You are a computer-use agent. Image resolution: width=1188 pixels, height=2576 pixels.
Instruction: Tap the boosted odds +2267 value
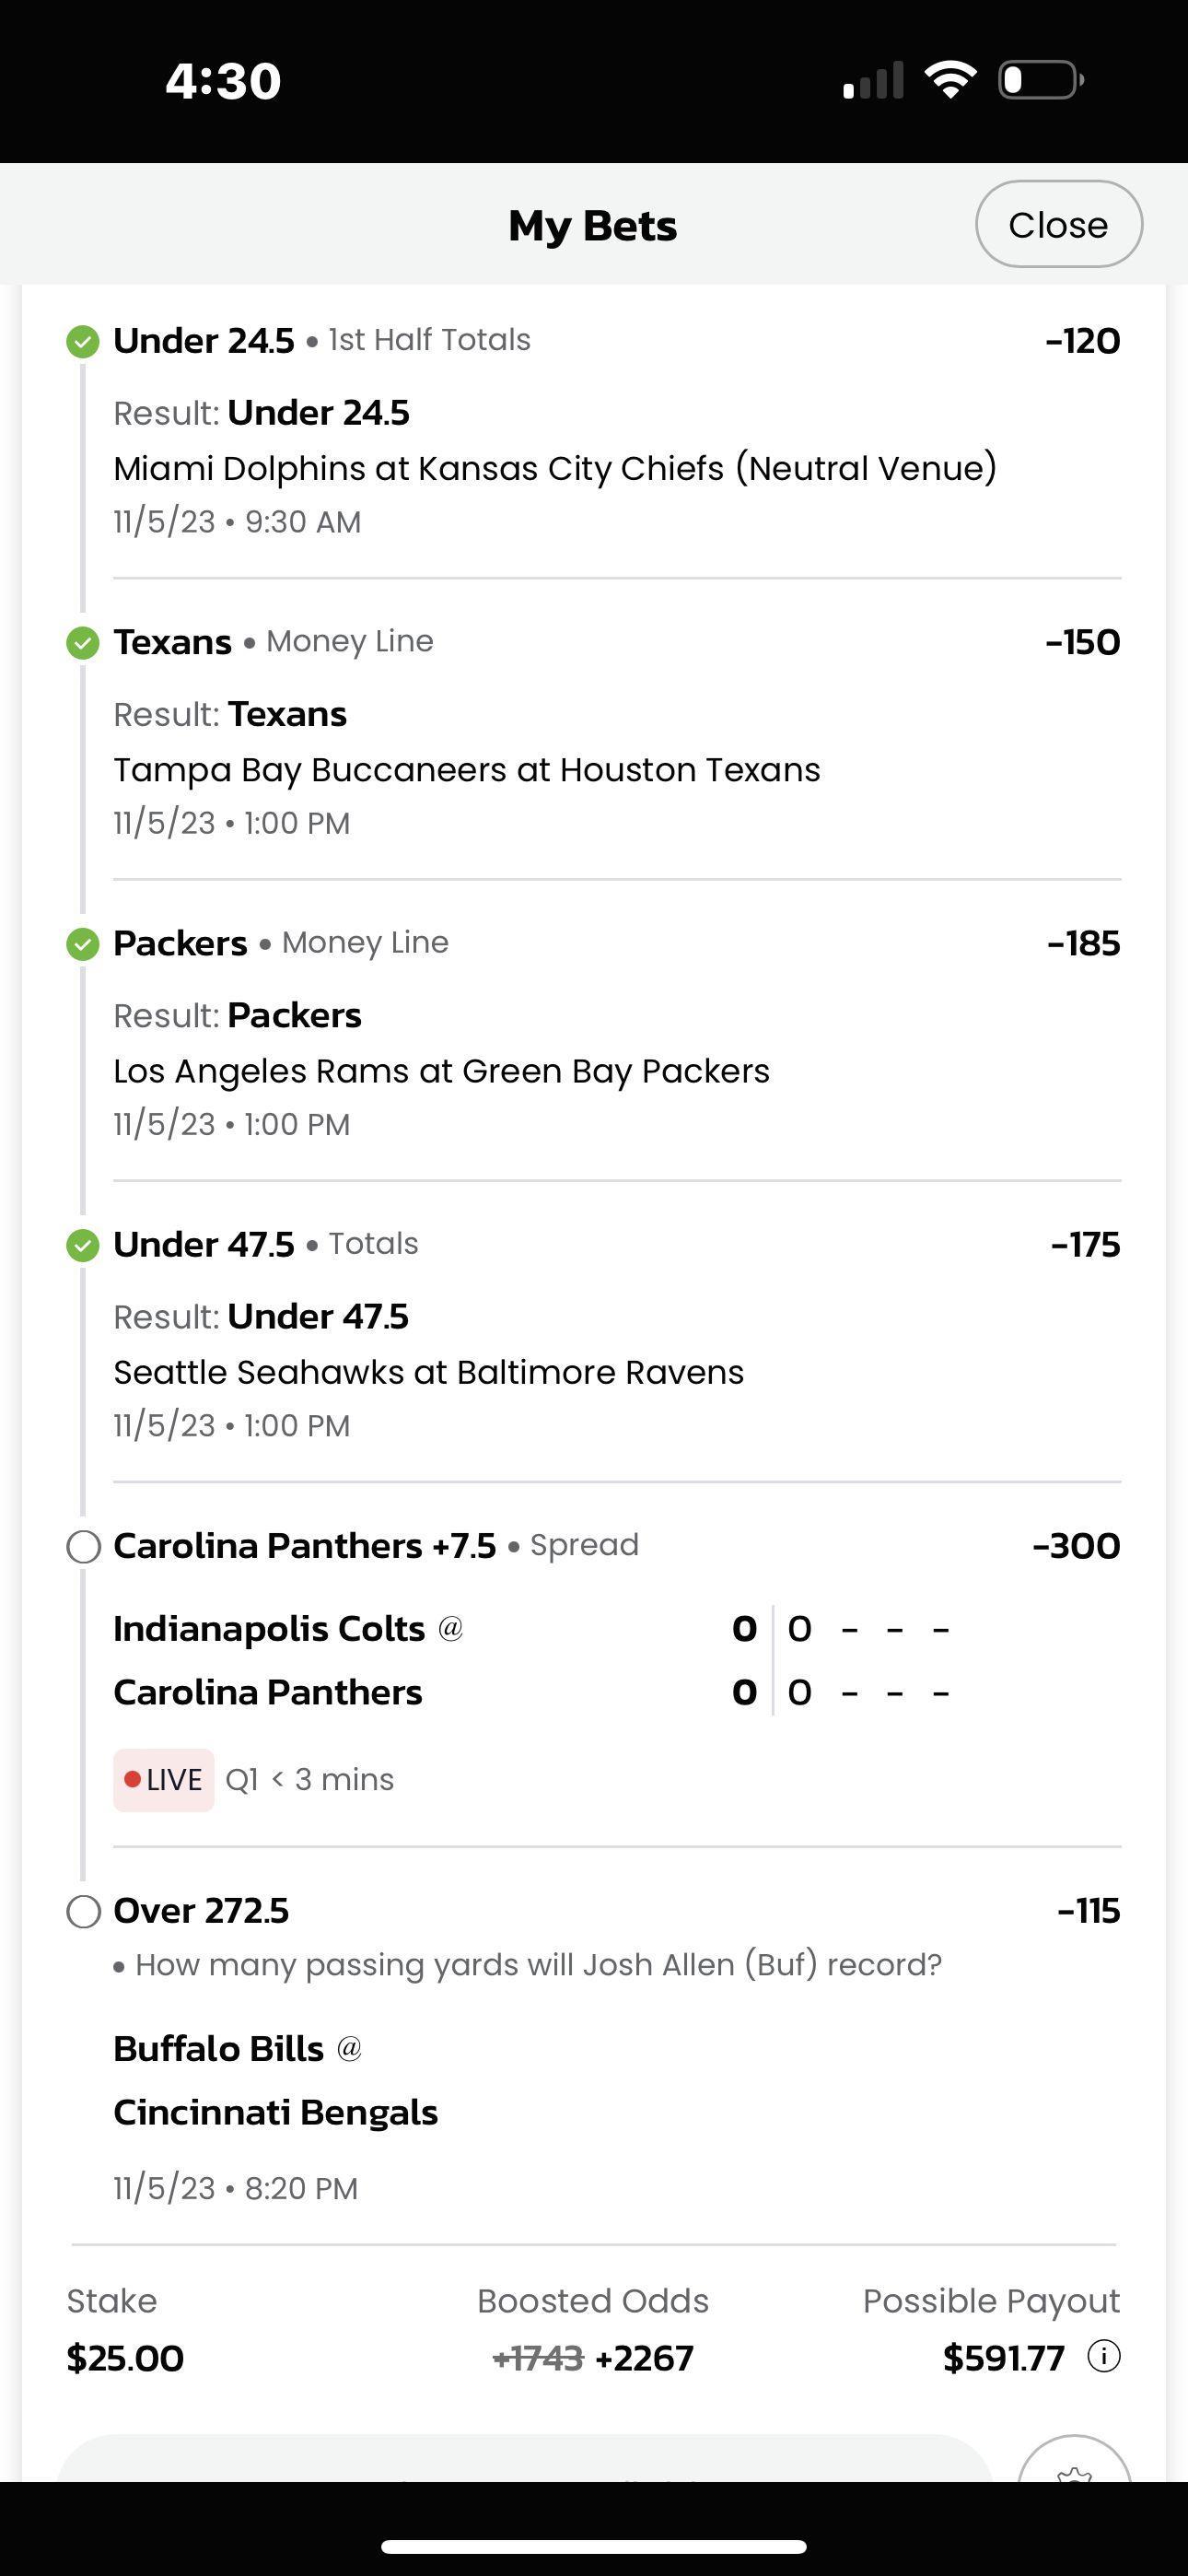(x=644, y=2358)
